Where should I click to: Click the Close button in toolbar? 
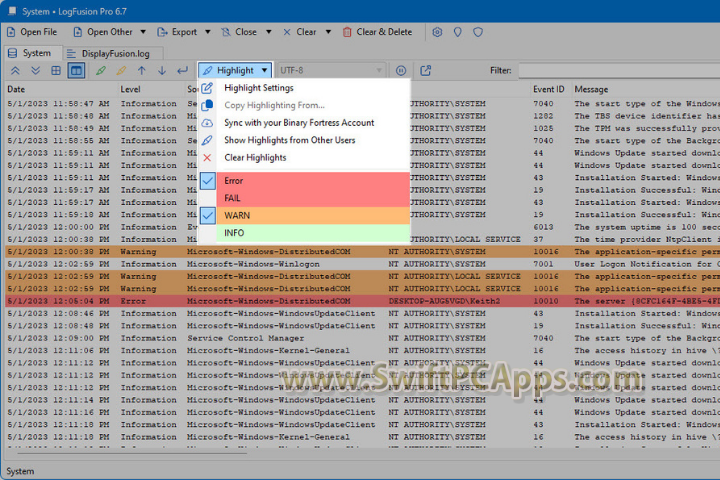click(x=239, y=32)
